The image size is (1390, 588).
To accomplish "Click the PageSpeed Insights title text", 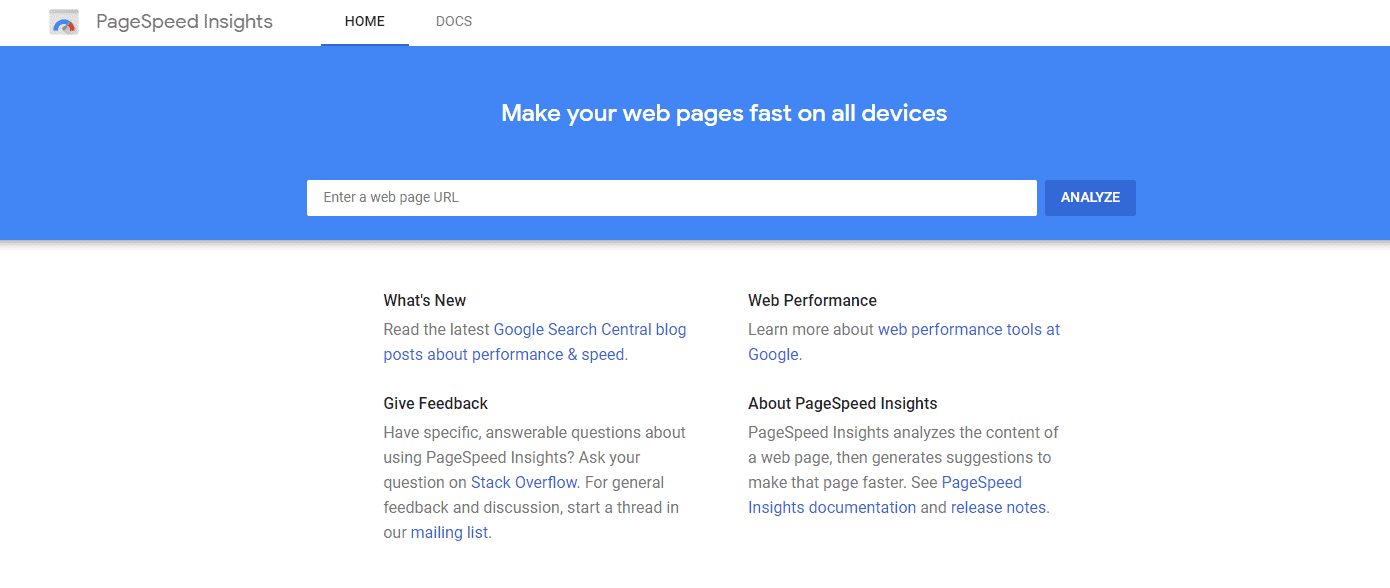I will (183, 21).
